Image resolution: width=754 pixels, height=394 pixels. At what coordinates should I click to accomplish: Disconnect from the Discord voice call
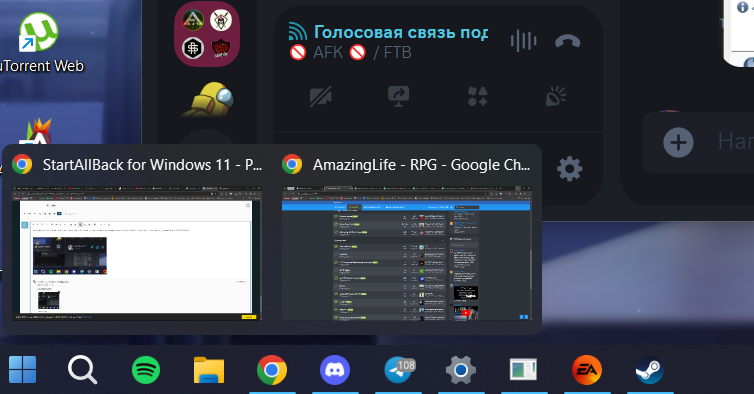pos(567,41)
